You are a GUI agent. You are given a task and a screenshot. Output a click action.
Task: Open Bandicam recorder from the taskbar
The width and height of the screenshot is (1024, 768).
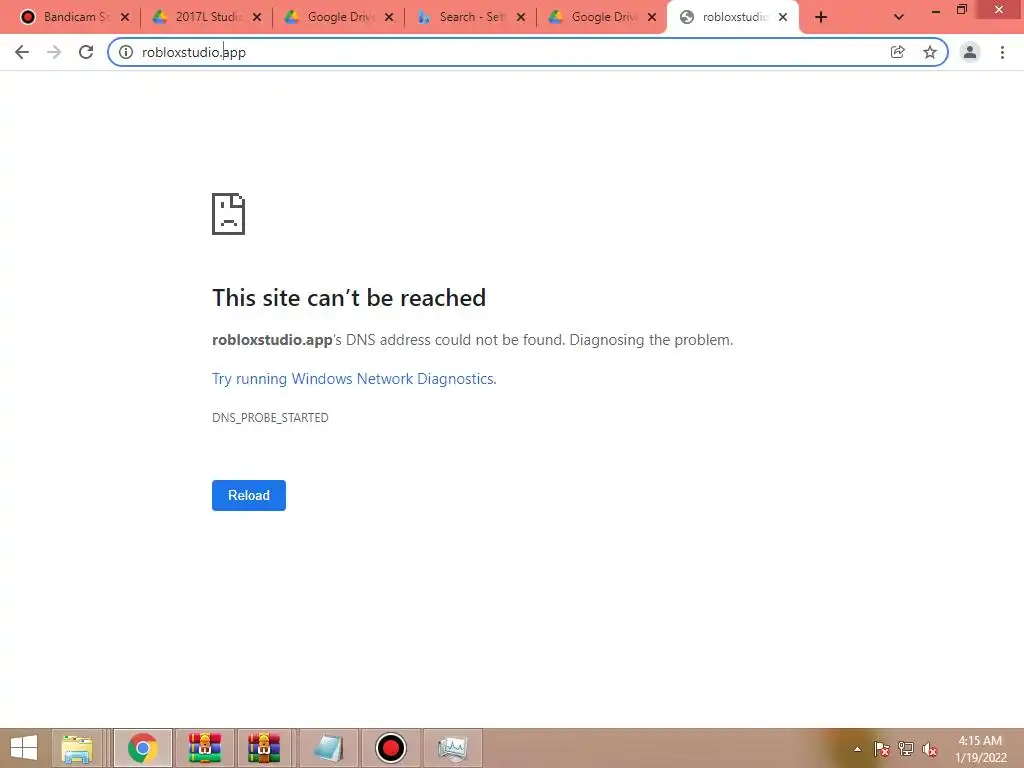[x=391, y=748]
